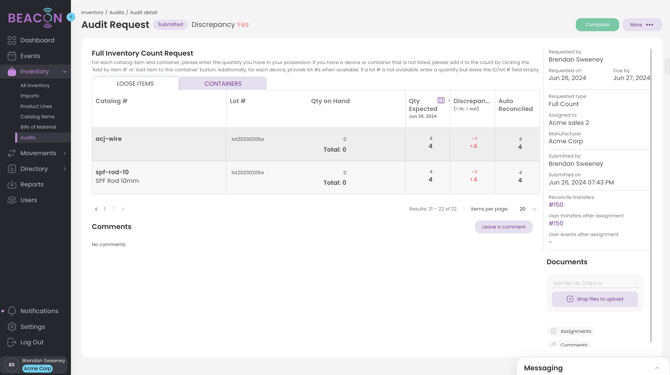
Task: Open Bills of Material submenu item
Action: tap(38, 127)
